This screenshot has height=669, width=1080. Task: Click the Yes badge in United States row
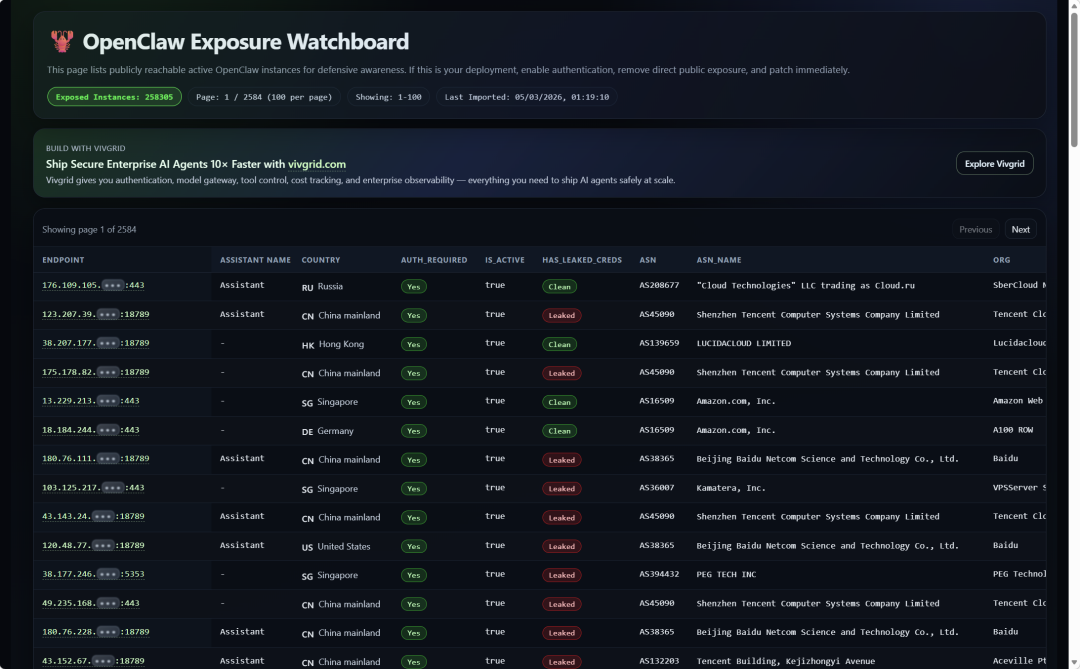tap(413, 546)
